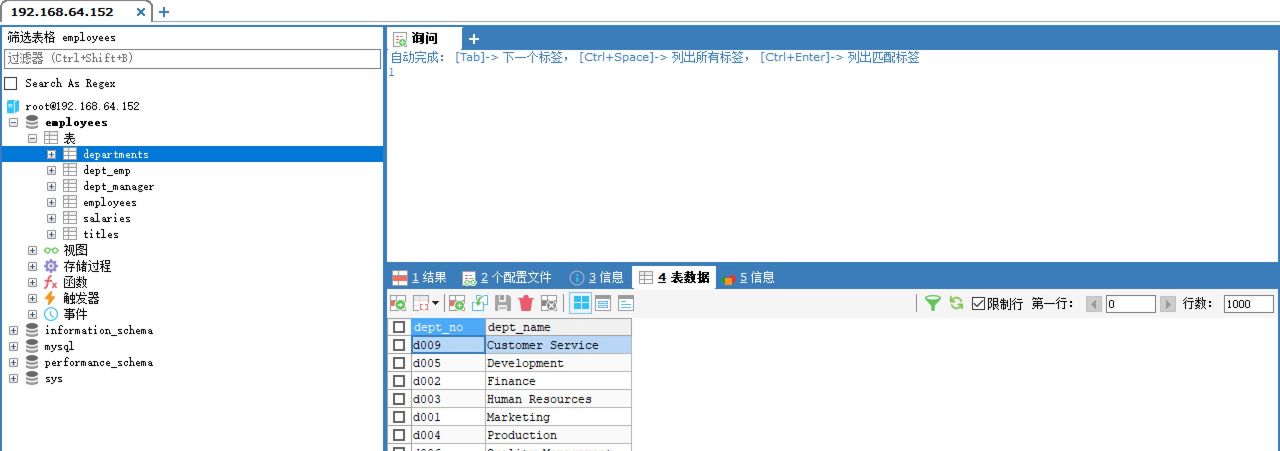Expand the mysql database node
Image resolution: width=1280 pixels, height=451 pixels.
click(x=13, y=346)
